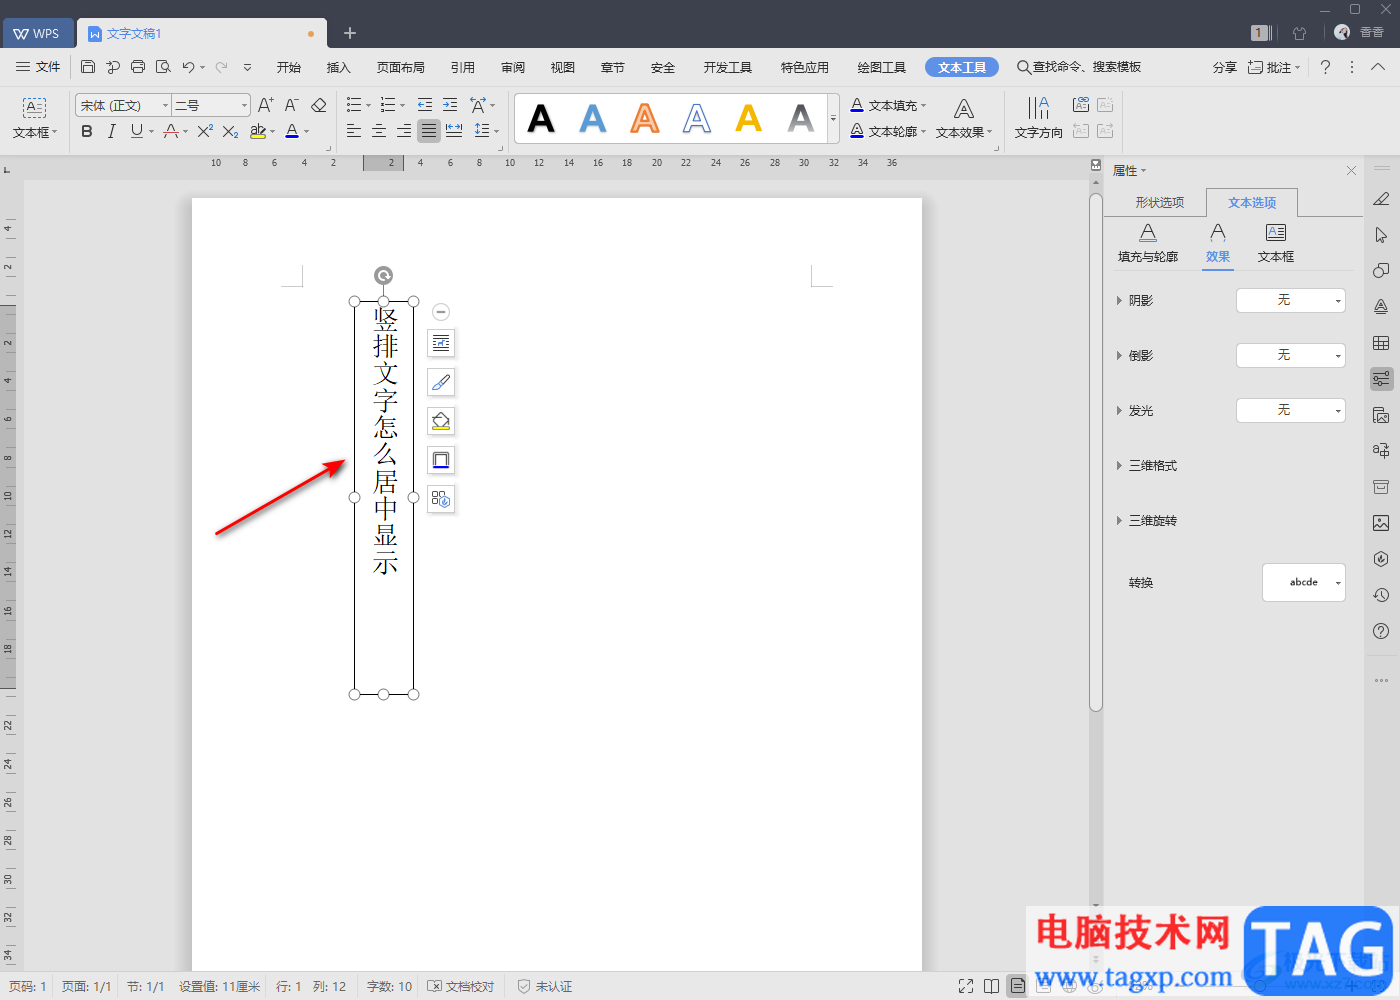
Task: Choose the orange outlined WordArt style
Action: tap(645, 118)
